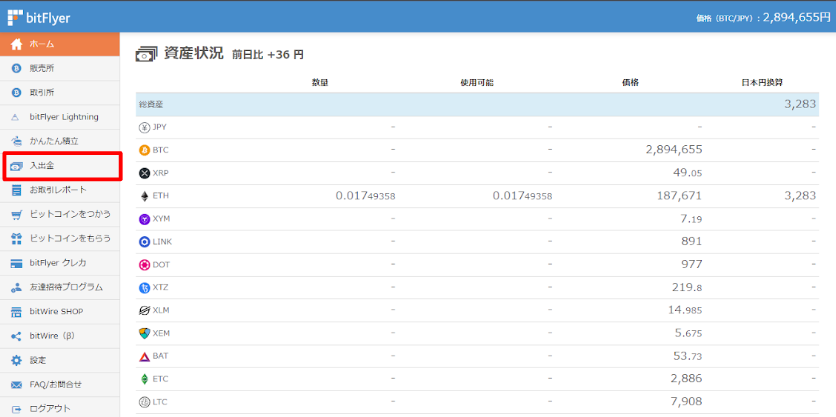
Task: Click the bitFlyer logo in header
Action: pyautogui.click(x=38, y=18)
